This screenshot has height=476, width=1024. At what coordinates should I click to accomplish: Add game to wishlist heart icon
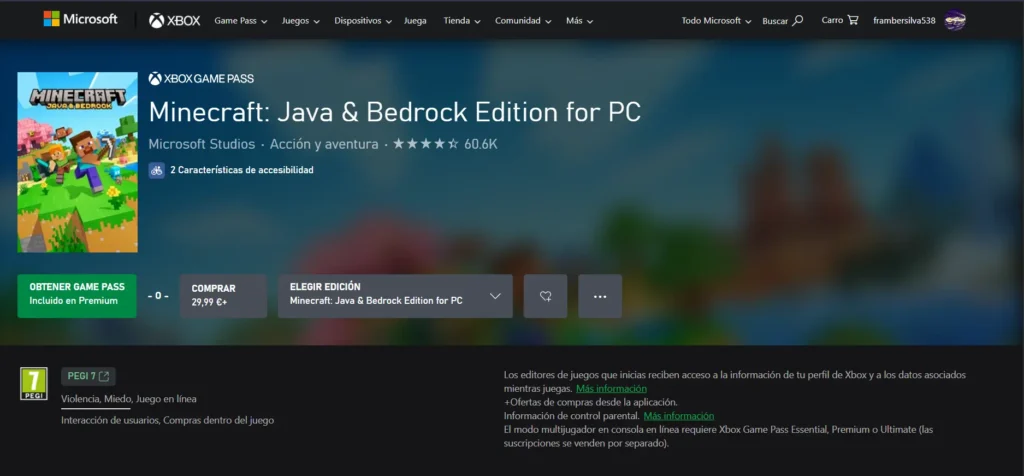click(545, 296)
